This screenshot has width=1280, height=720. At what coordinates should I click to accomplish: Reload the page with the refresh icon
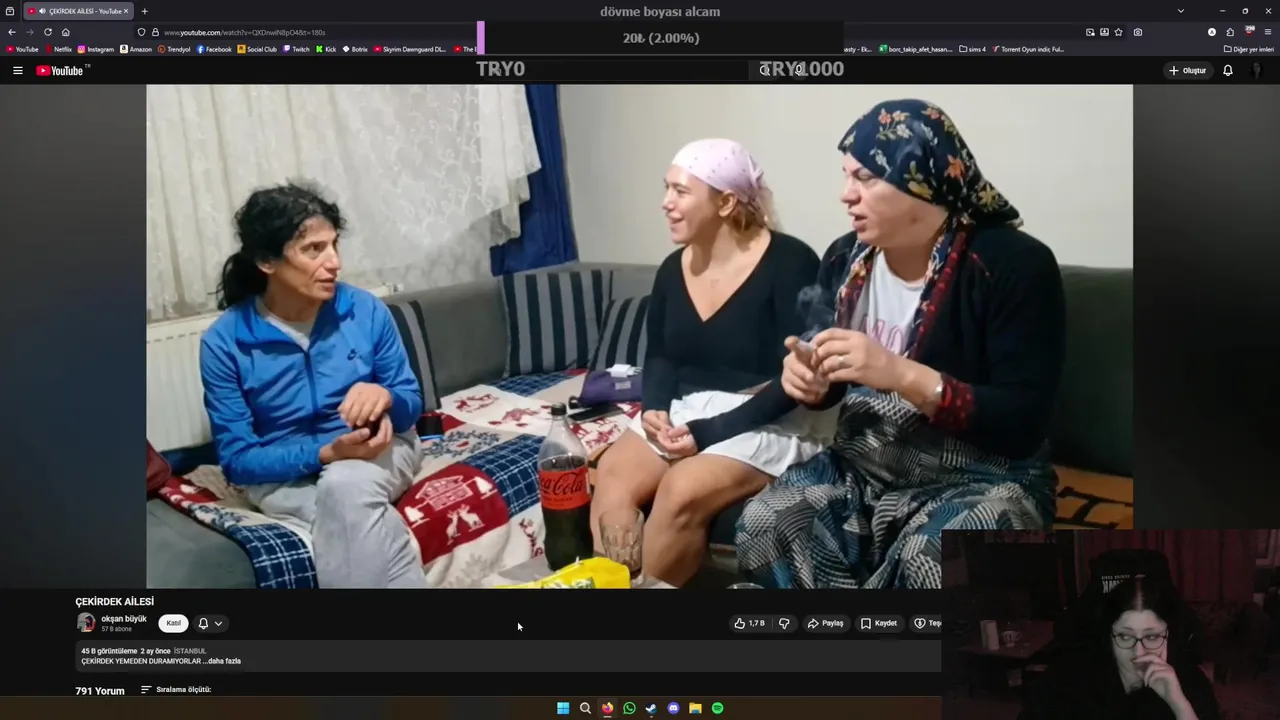tap(47, 32)
